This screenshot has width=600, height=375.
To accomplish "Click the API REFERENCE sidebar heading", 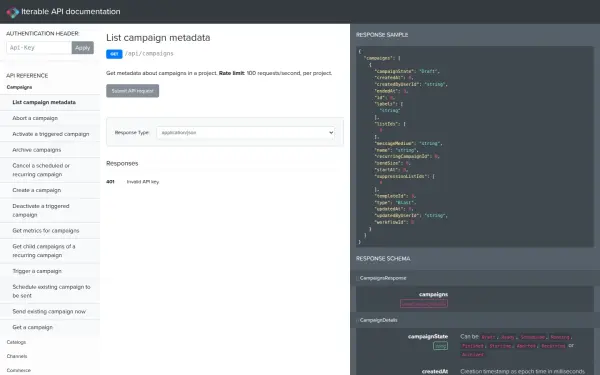I will [27, 76].
